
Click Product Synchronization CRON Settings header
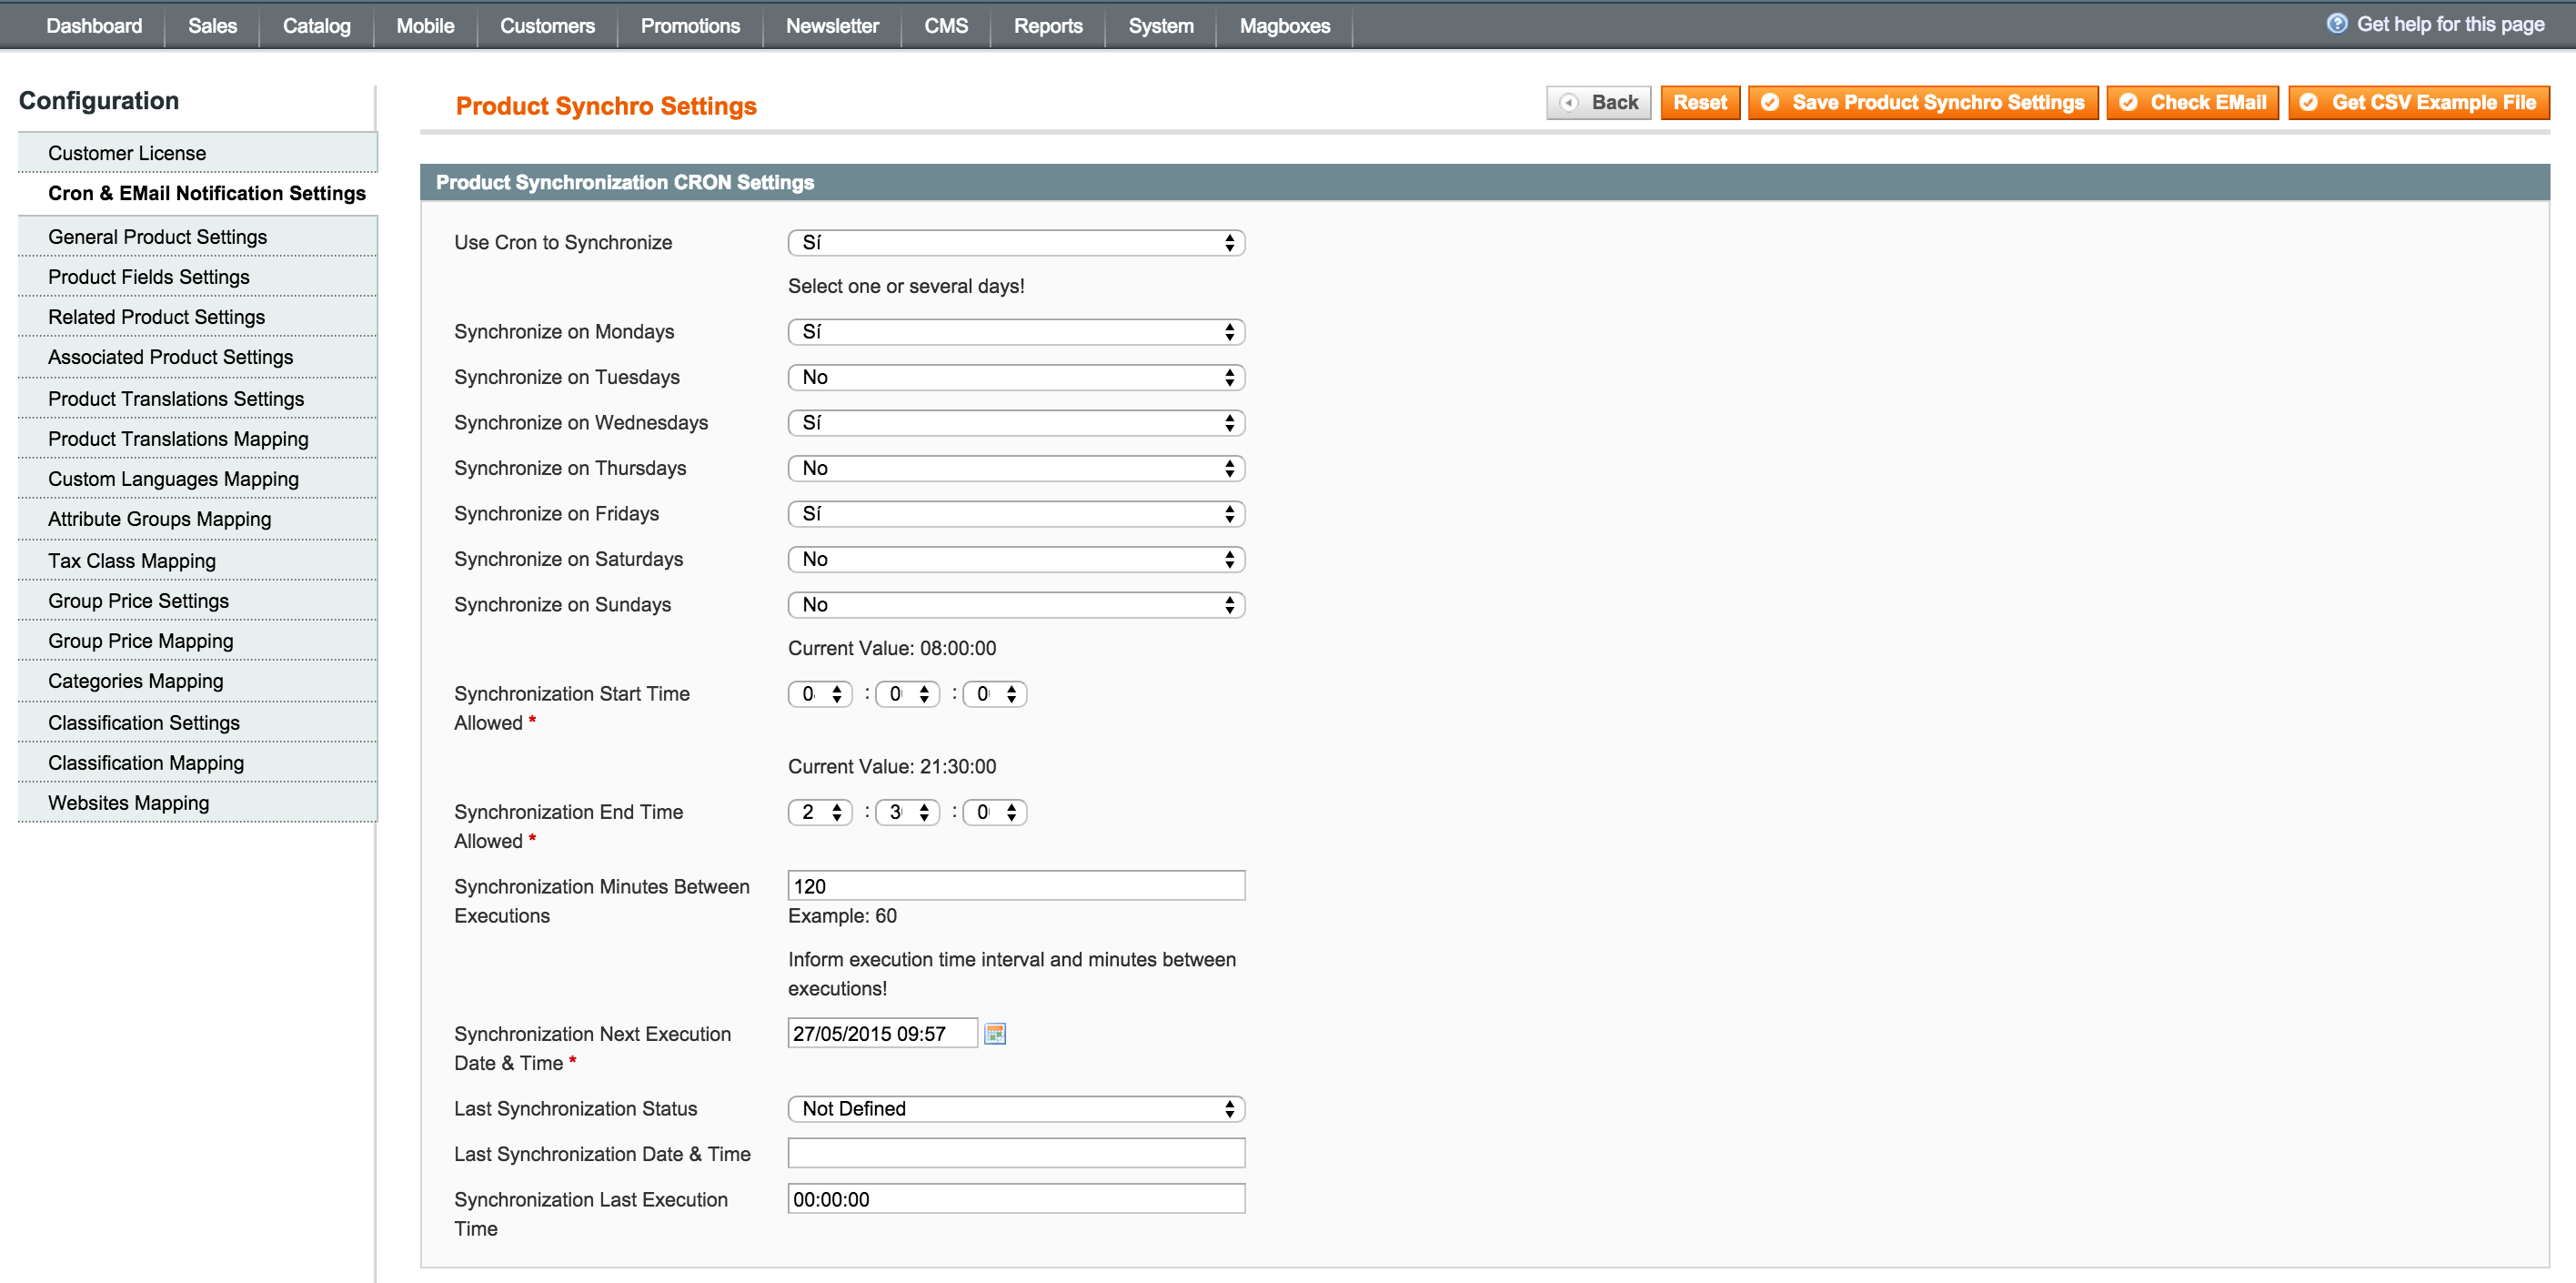(x=1484, y=182)
